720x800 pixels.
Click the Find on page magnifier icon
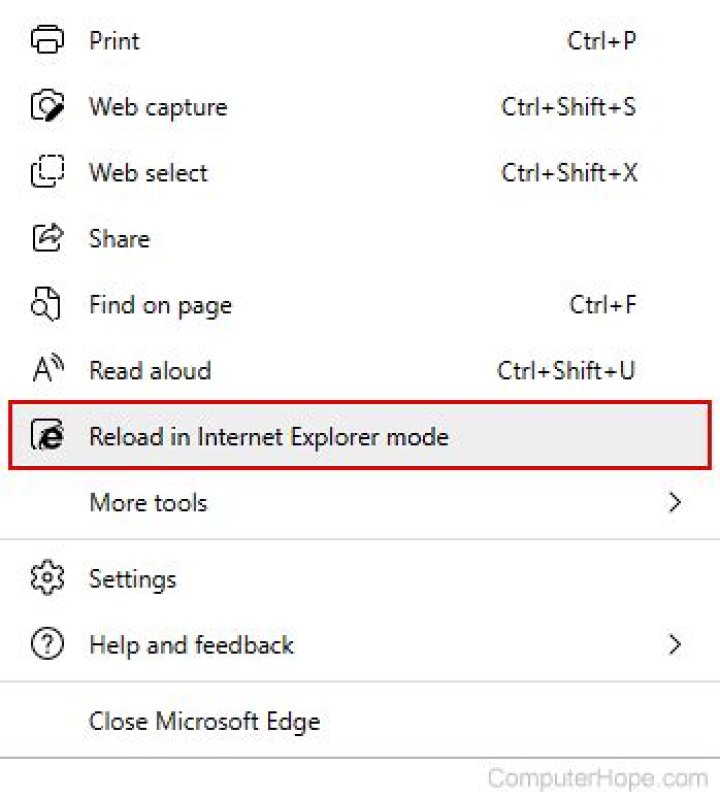(47, 305)
